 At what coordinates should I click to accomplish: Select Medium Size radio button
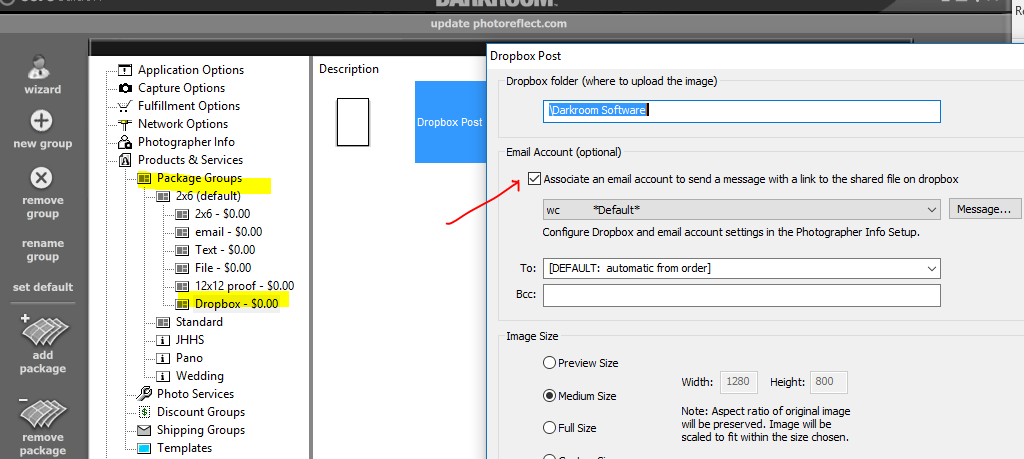click(549, 396)
